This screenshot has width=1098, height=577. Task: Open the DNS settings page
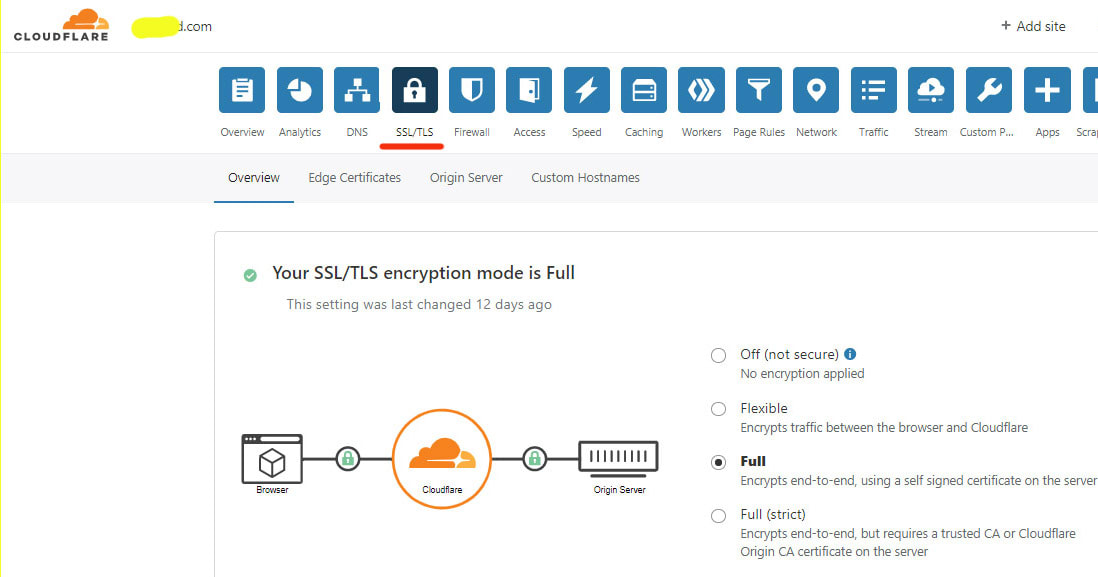[x=356, y=90]
